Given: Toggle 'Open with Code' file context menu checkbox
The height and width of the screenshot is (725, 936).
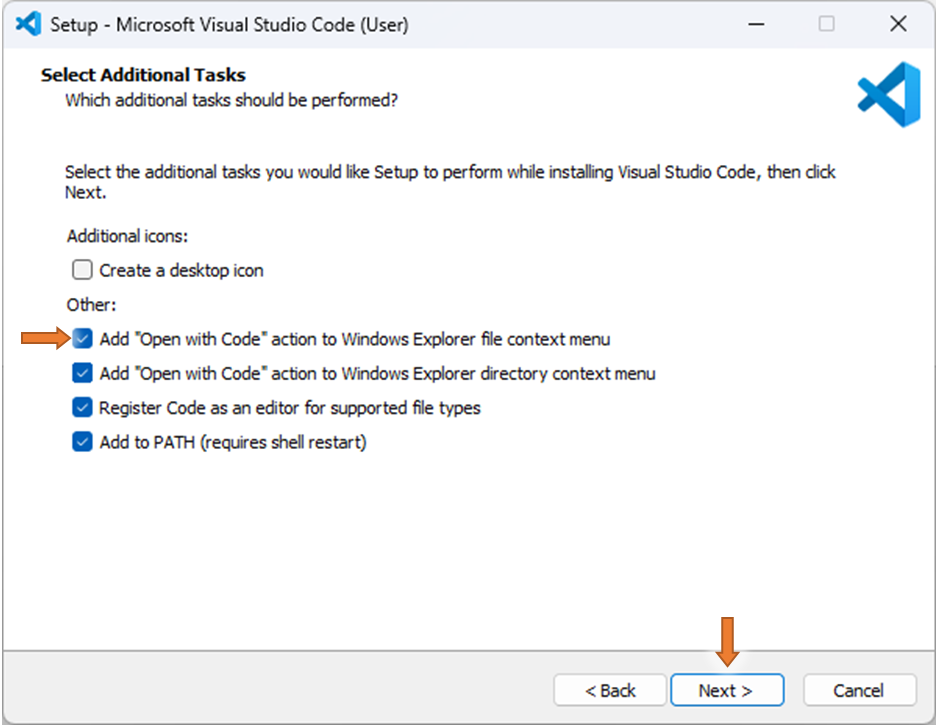Looking at the screenshot, I should [x=82, y=338].
